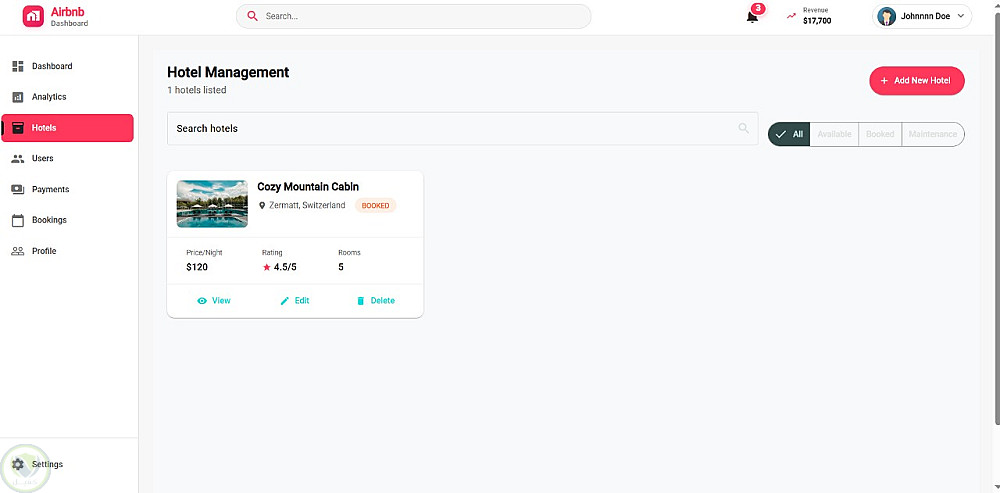Click the magnifier icon in hotel search

pyautogui.click(x=743, y=128)
